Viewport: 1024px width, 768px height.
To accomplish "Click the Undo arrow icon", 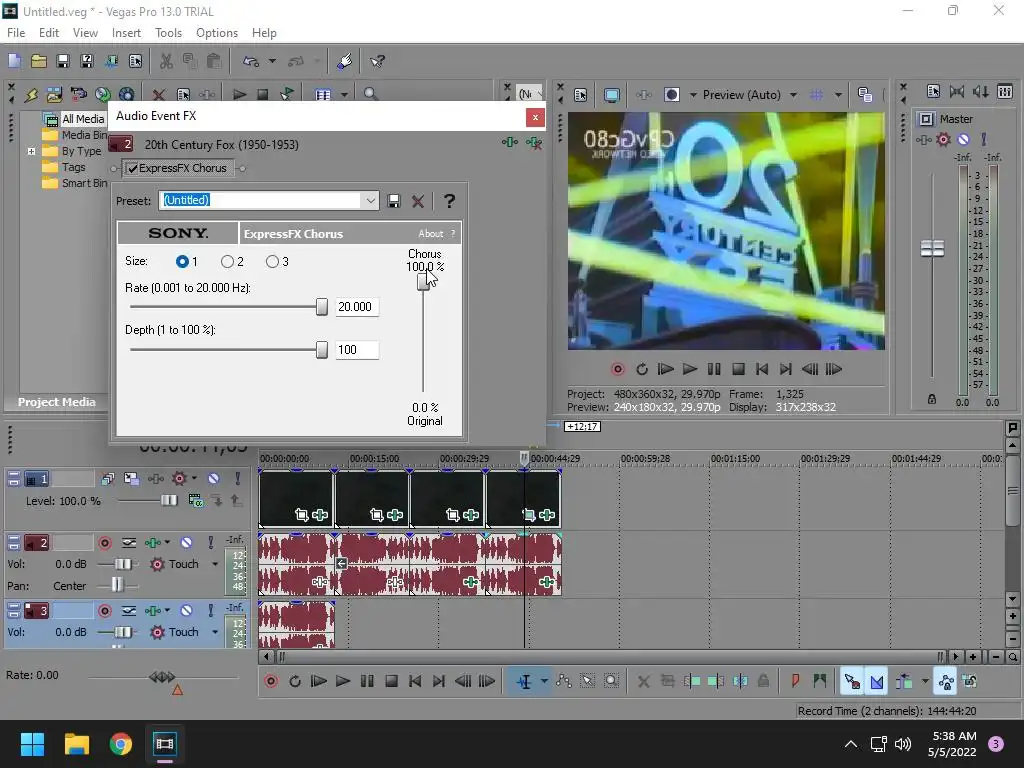I will click(x=251, y=61).
